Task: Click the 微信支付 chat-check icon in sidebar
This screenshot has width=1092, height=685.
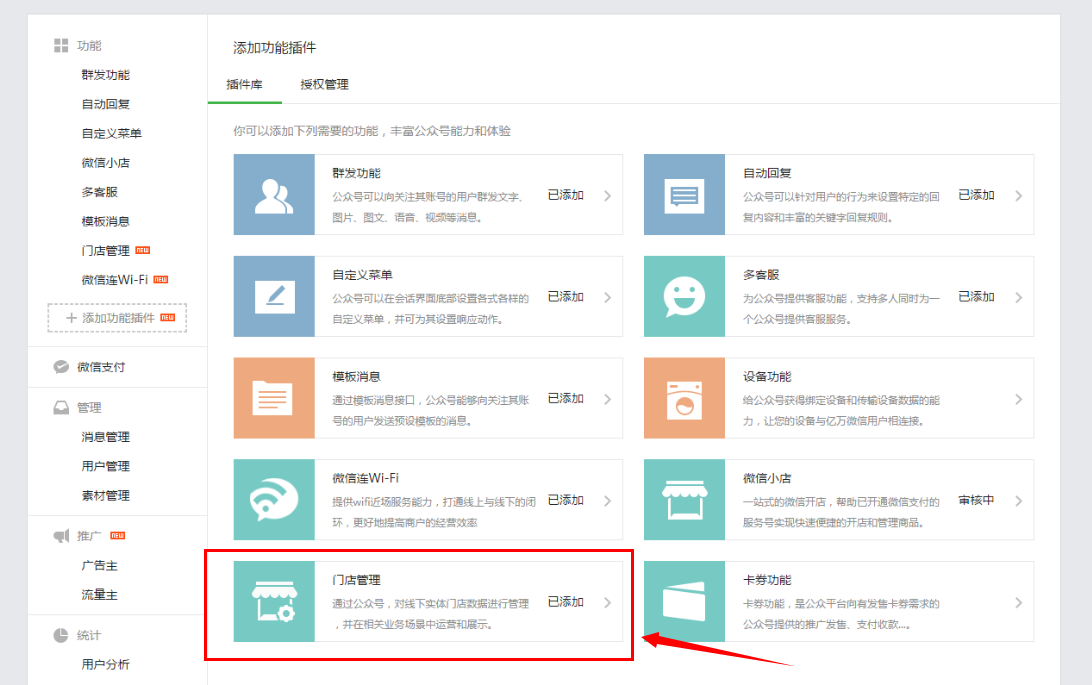Action: click(61, 367)
